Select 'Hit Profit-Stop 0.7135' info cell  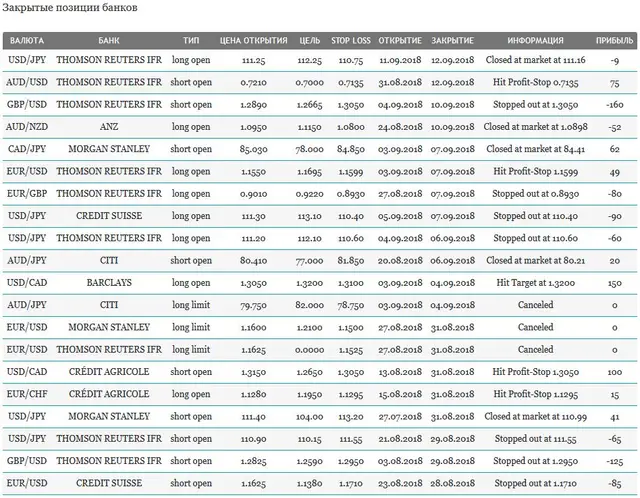(536, 82)
